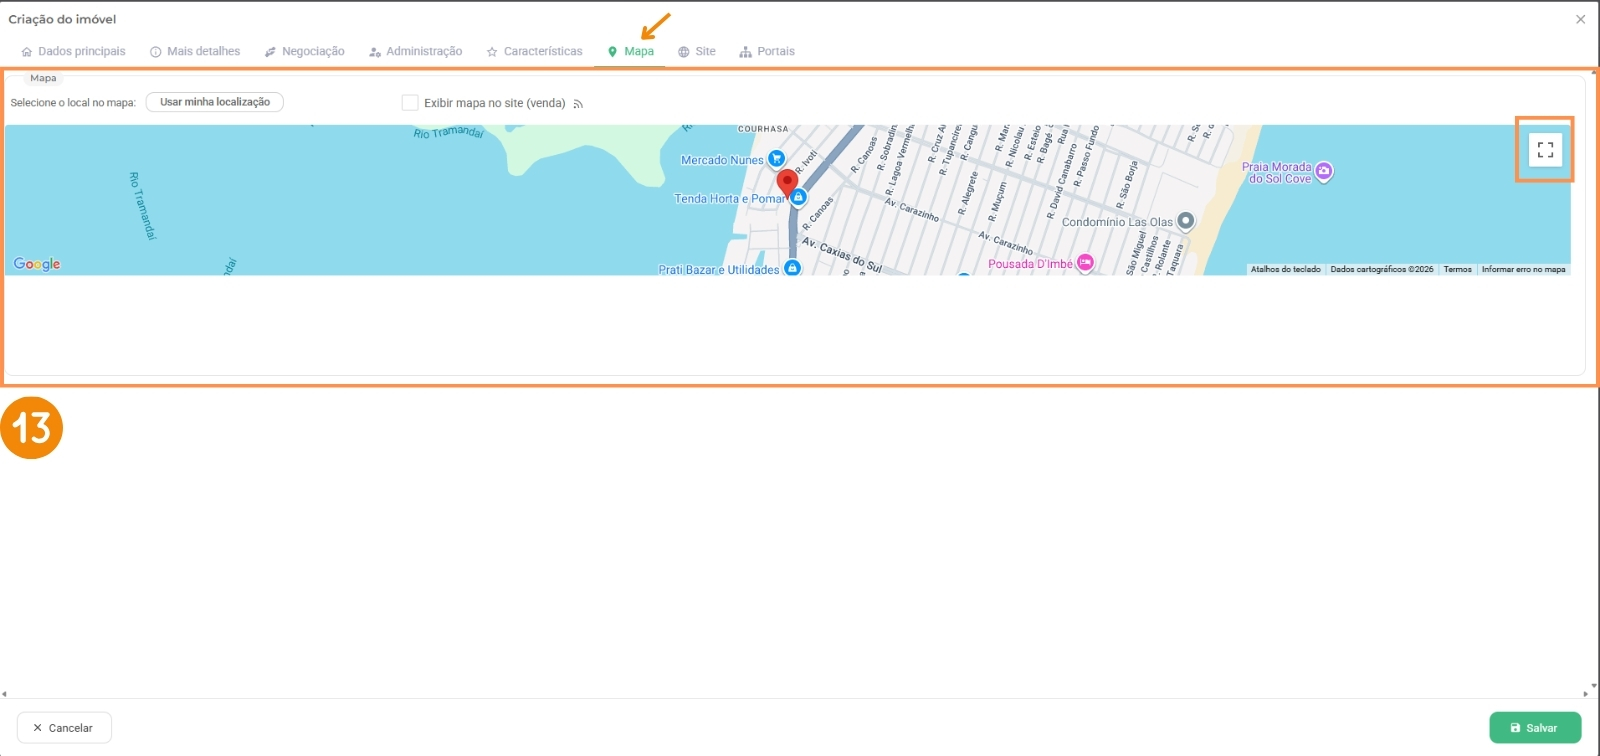The height and width of the screenshot is (756, 1600).
Task: Click the Cancelar button
Action: tap(64, 728)
